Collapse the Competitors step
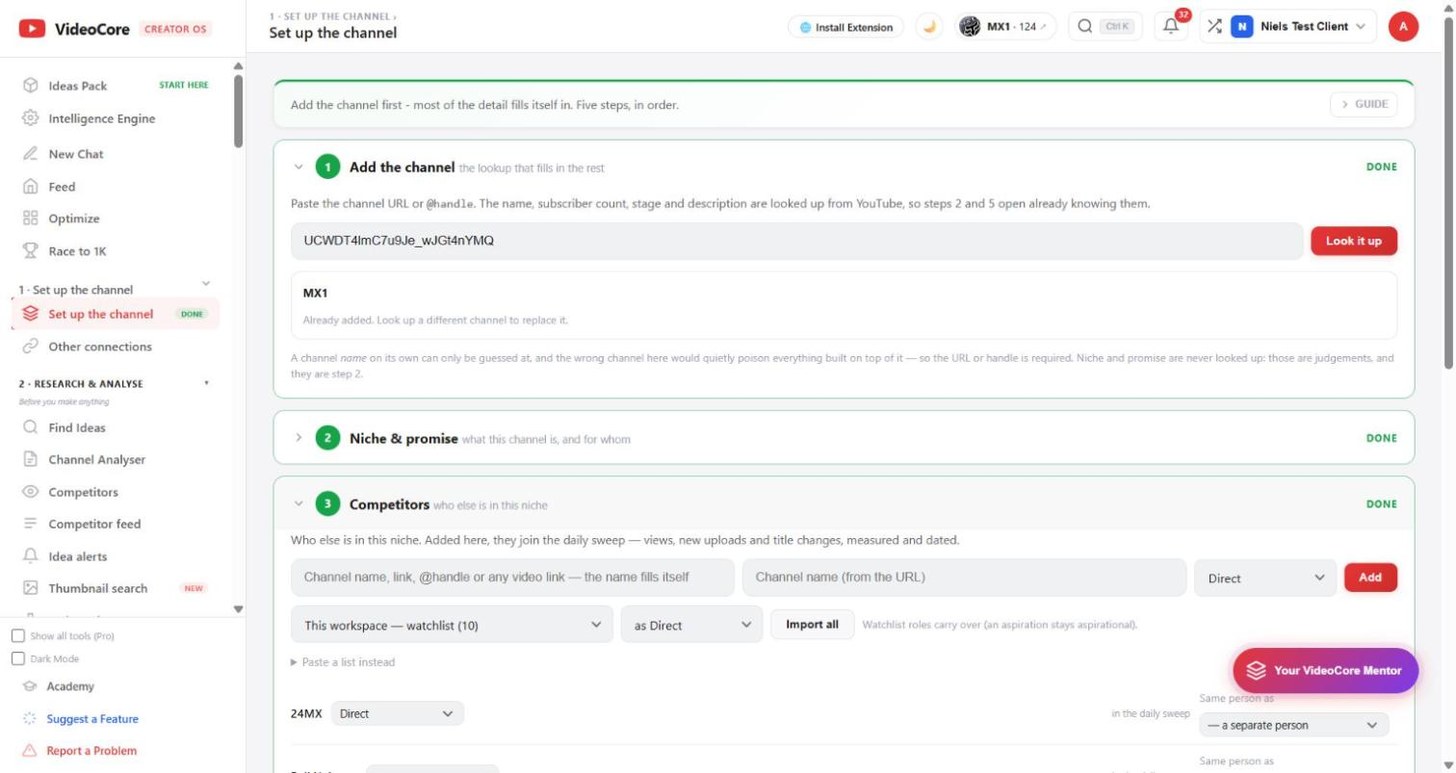 298,504
